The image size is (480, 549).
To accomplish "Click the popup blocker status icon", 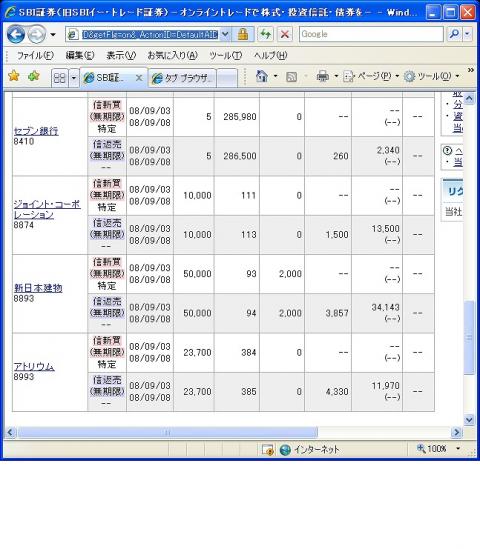I will (268, 450).
